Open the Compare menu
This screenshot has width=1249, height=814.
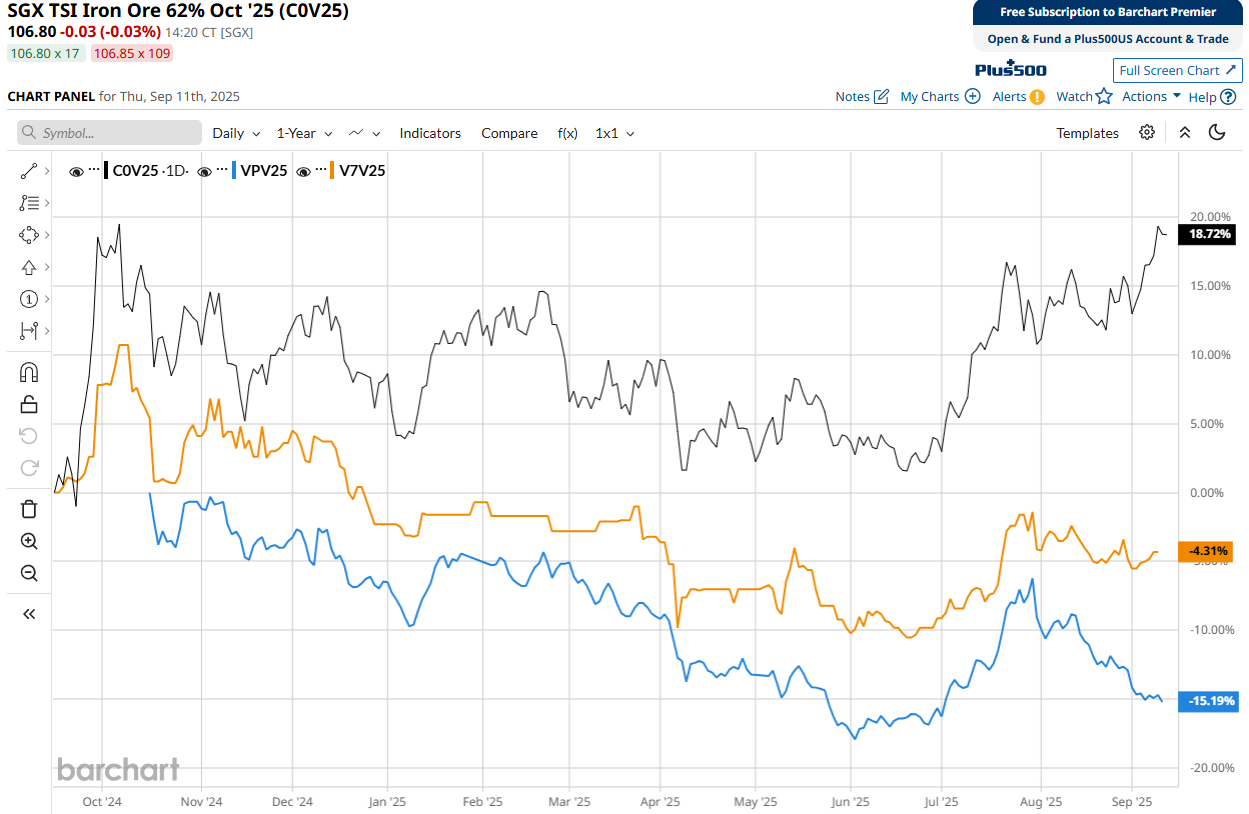509,133
